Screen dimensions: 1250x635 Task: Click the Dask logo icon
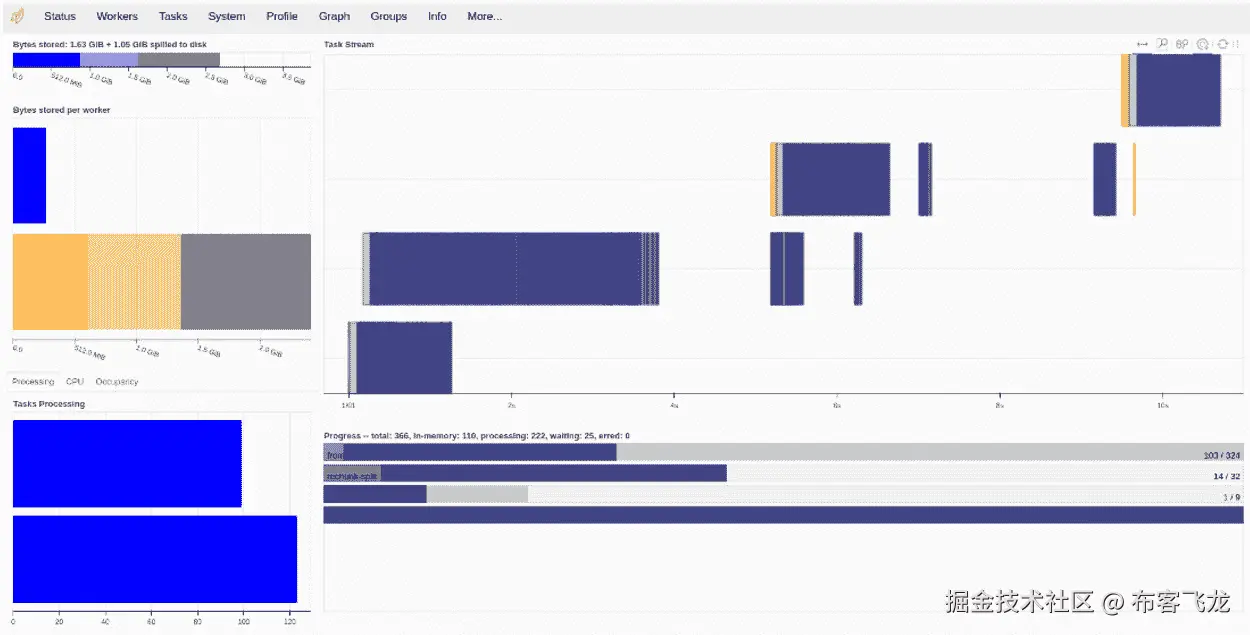17,16
